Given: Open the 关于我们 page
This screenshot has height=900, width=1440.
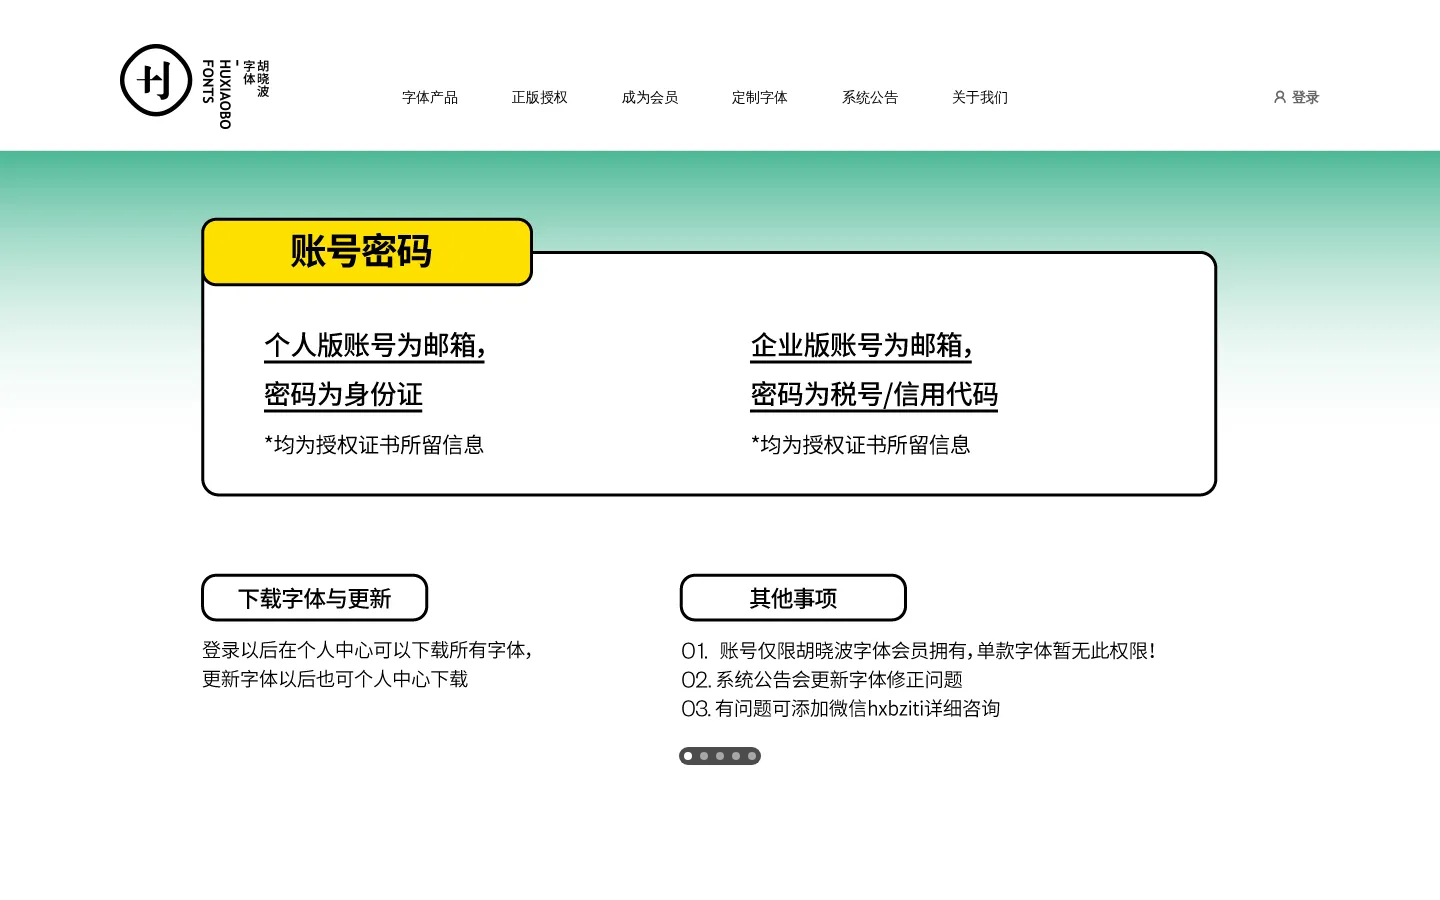Looking at the screenshot, I should (x=980, y=97).
